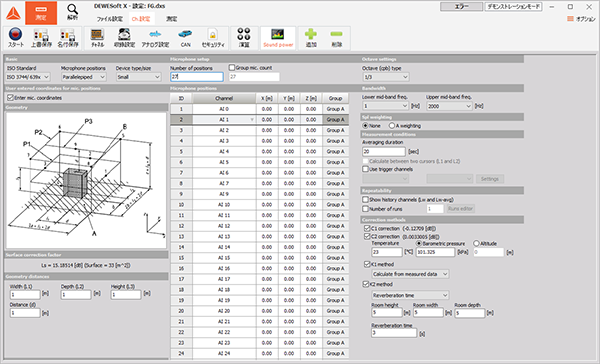Screen dimensions: 600x364
Task: Click the Number of positions field
Action: (197, 77)
